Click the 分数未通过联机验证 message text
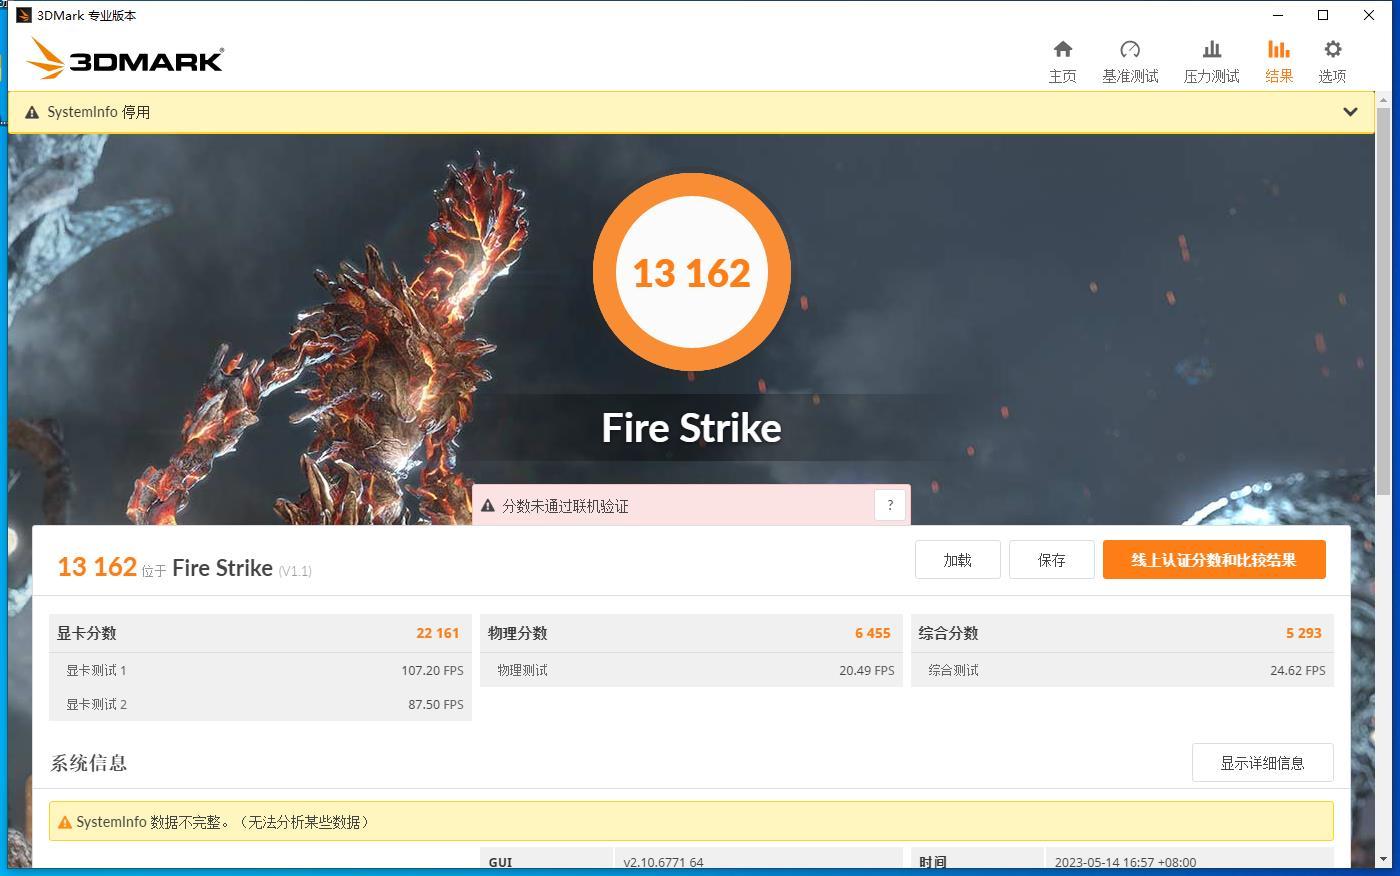1400x876 pixels. 565,506
